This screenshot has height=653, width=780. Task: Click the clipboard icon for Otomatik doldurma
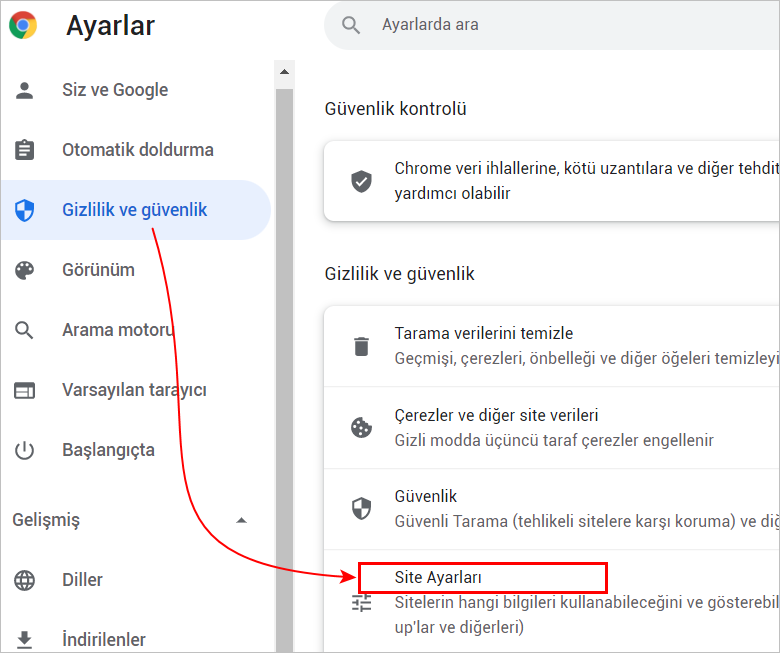click(24, 150)
